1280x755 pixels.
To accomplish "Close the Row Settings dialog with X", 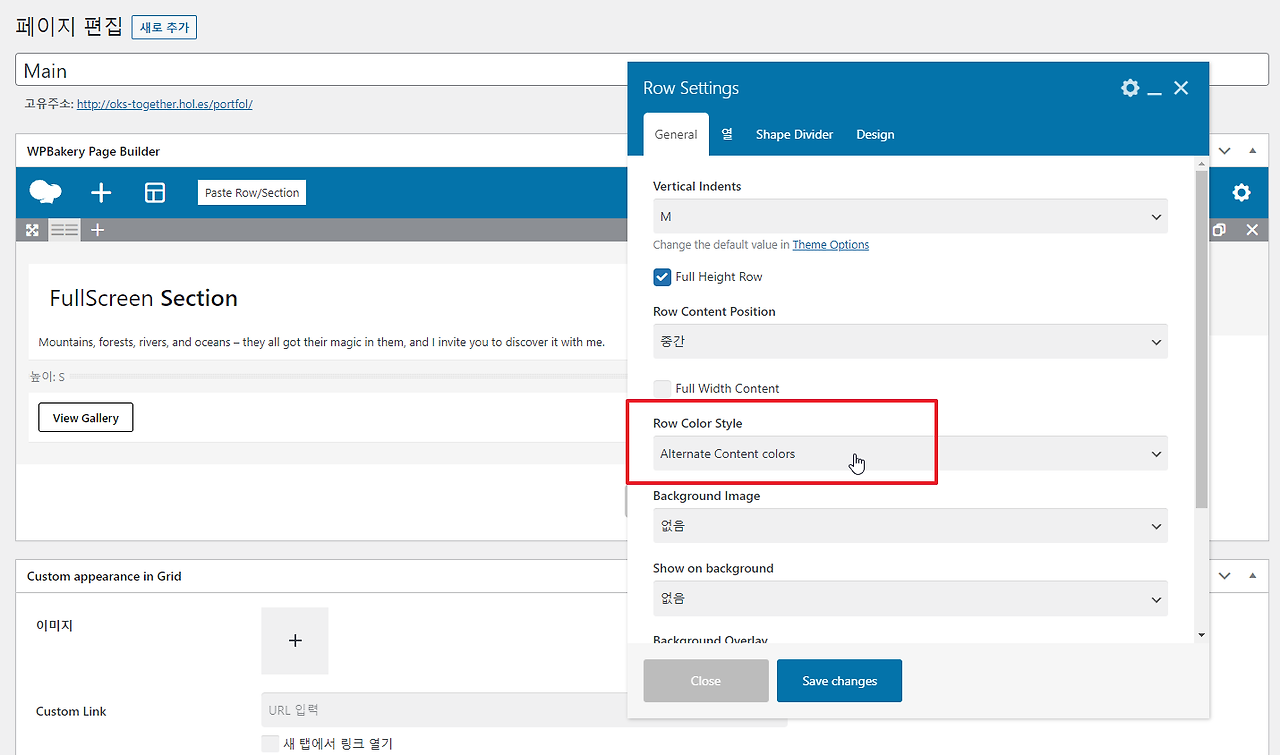I will click(1181, 88).
